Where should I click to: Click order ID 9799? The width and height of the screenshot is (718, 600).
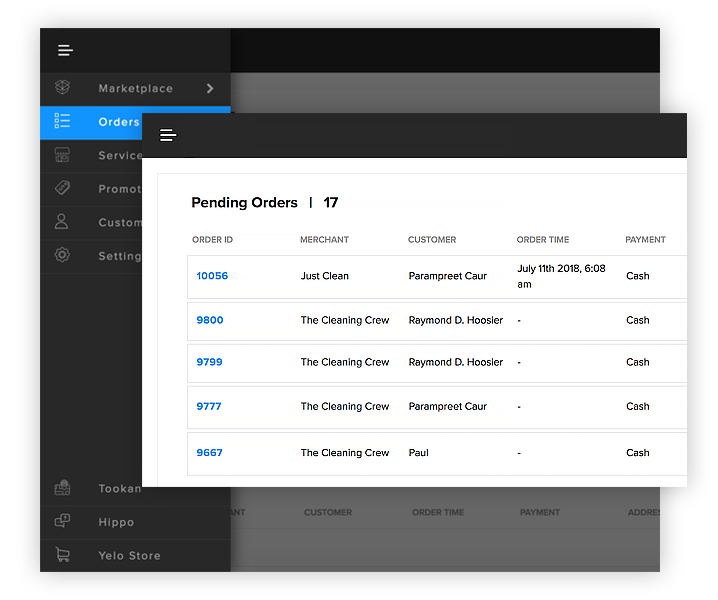(209, 362)
